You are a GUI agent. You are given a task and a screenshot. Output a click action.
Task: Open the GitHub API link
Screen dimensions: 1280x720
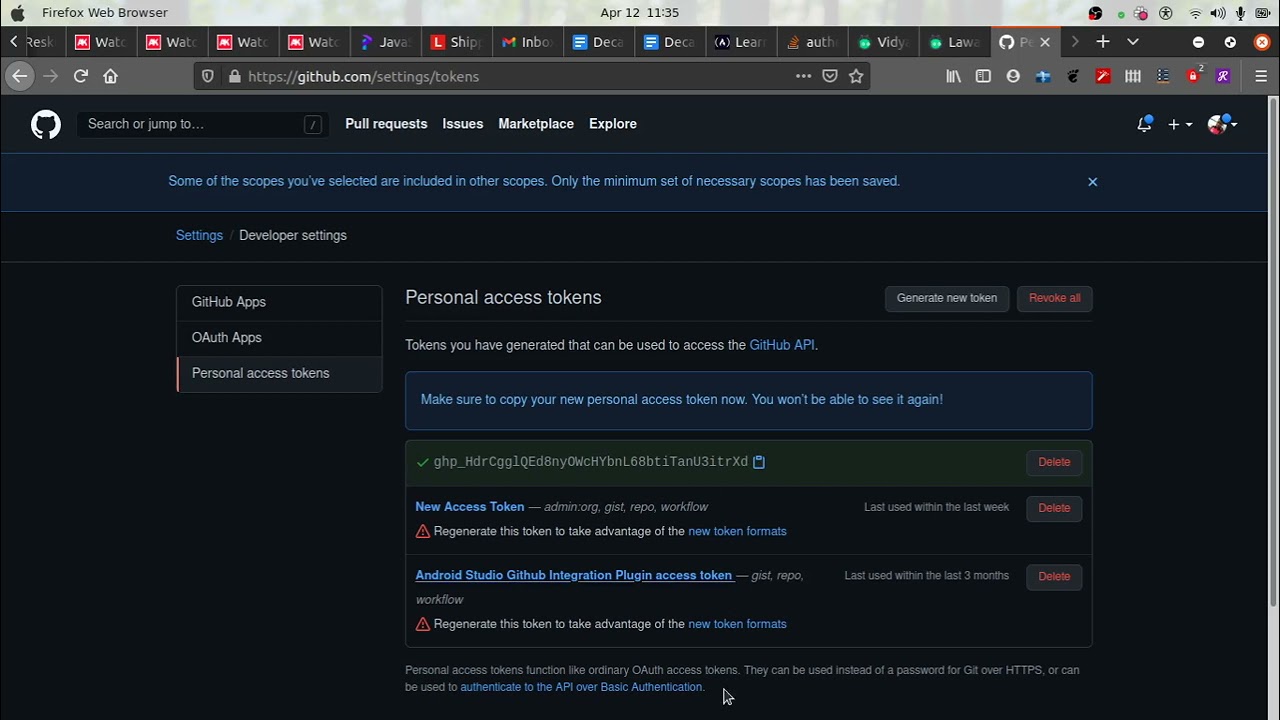[782, 345]
